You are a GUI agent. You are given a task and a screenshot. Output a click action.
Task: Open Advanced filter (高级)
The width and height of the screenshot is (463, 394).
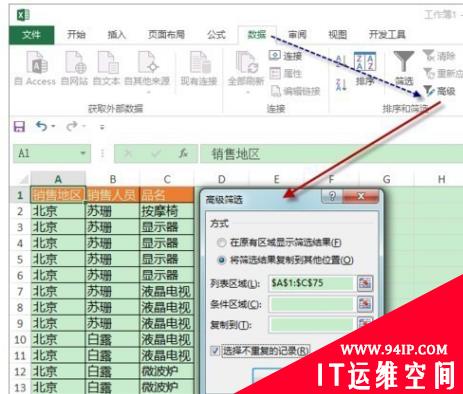(439, 91)
